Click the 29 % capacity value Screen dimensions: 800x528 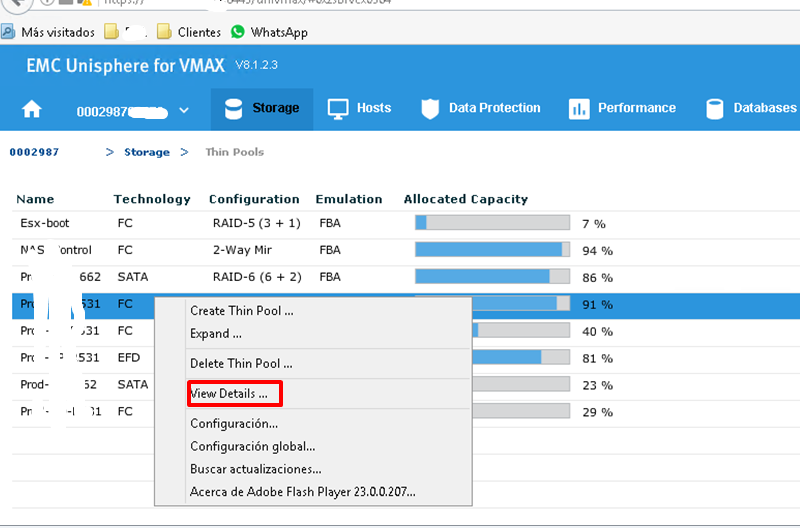(597, 412)
